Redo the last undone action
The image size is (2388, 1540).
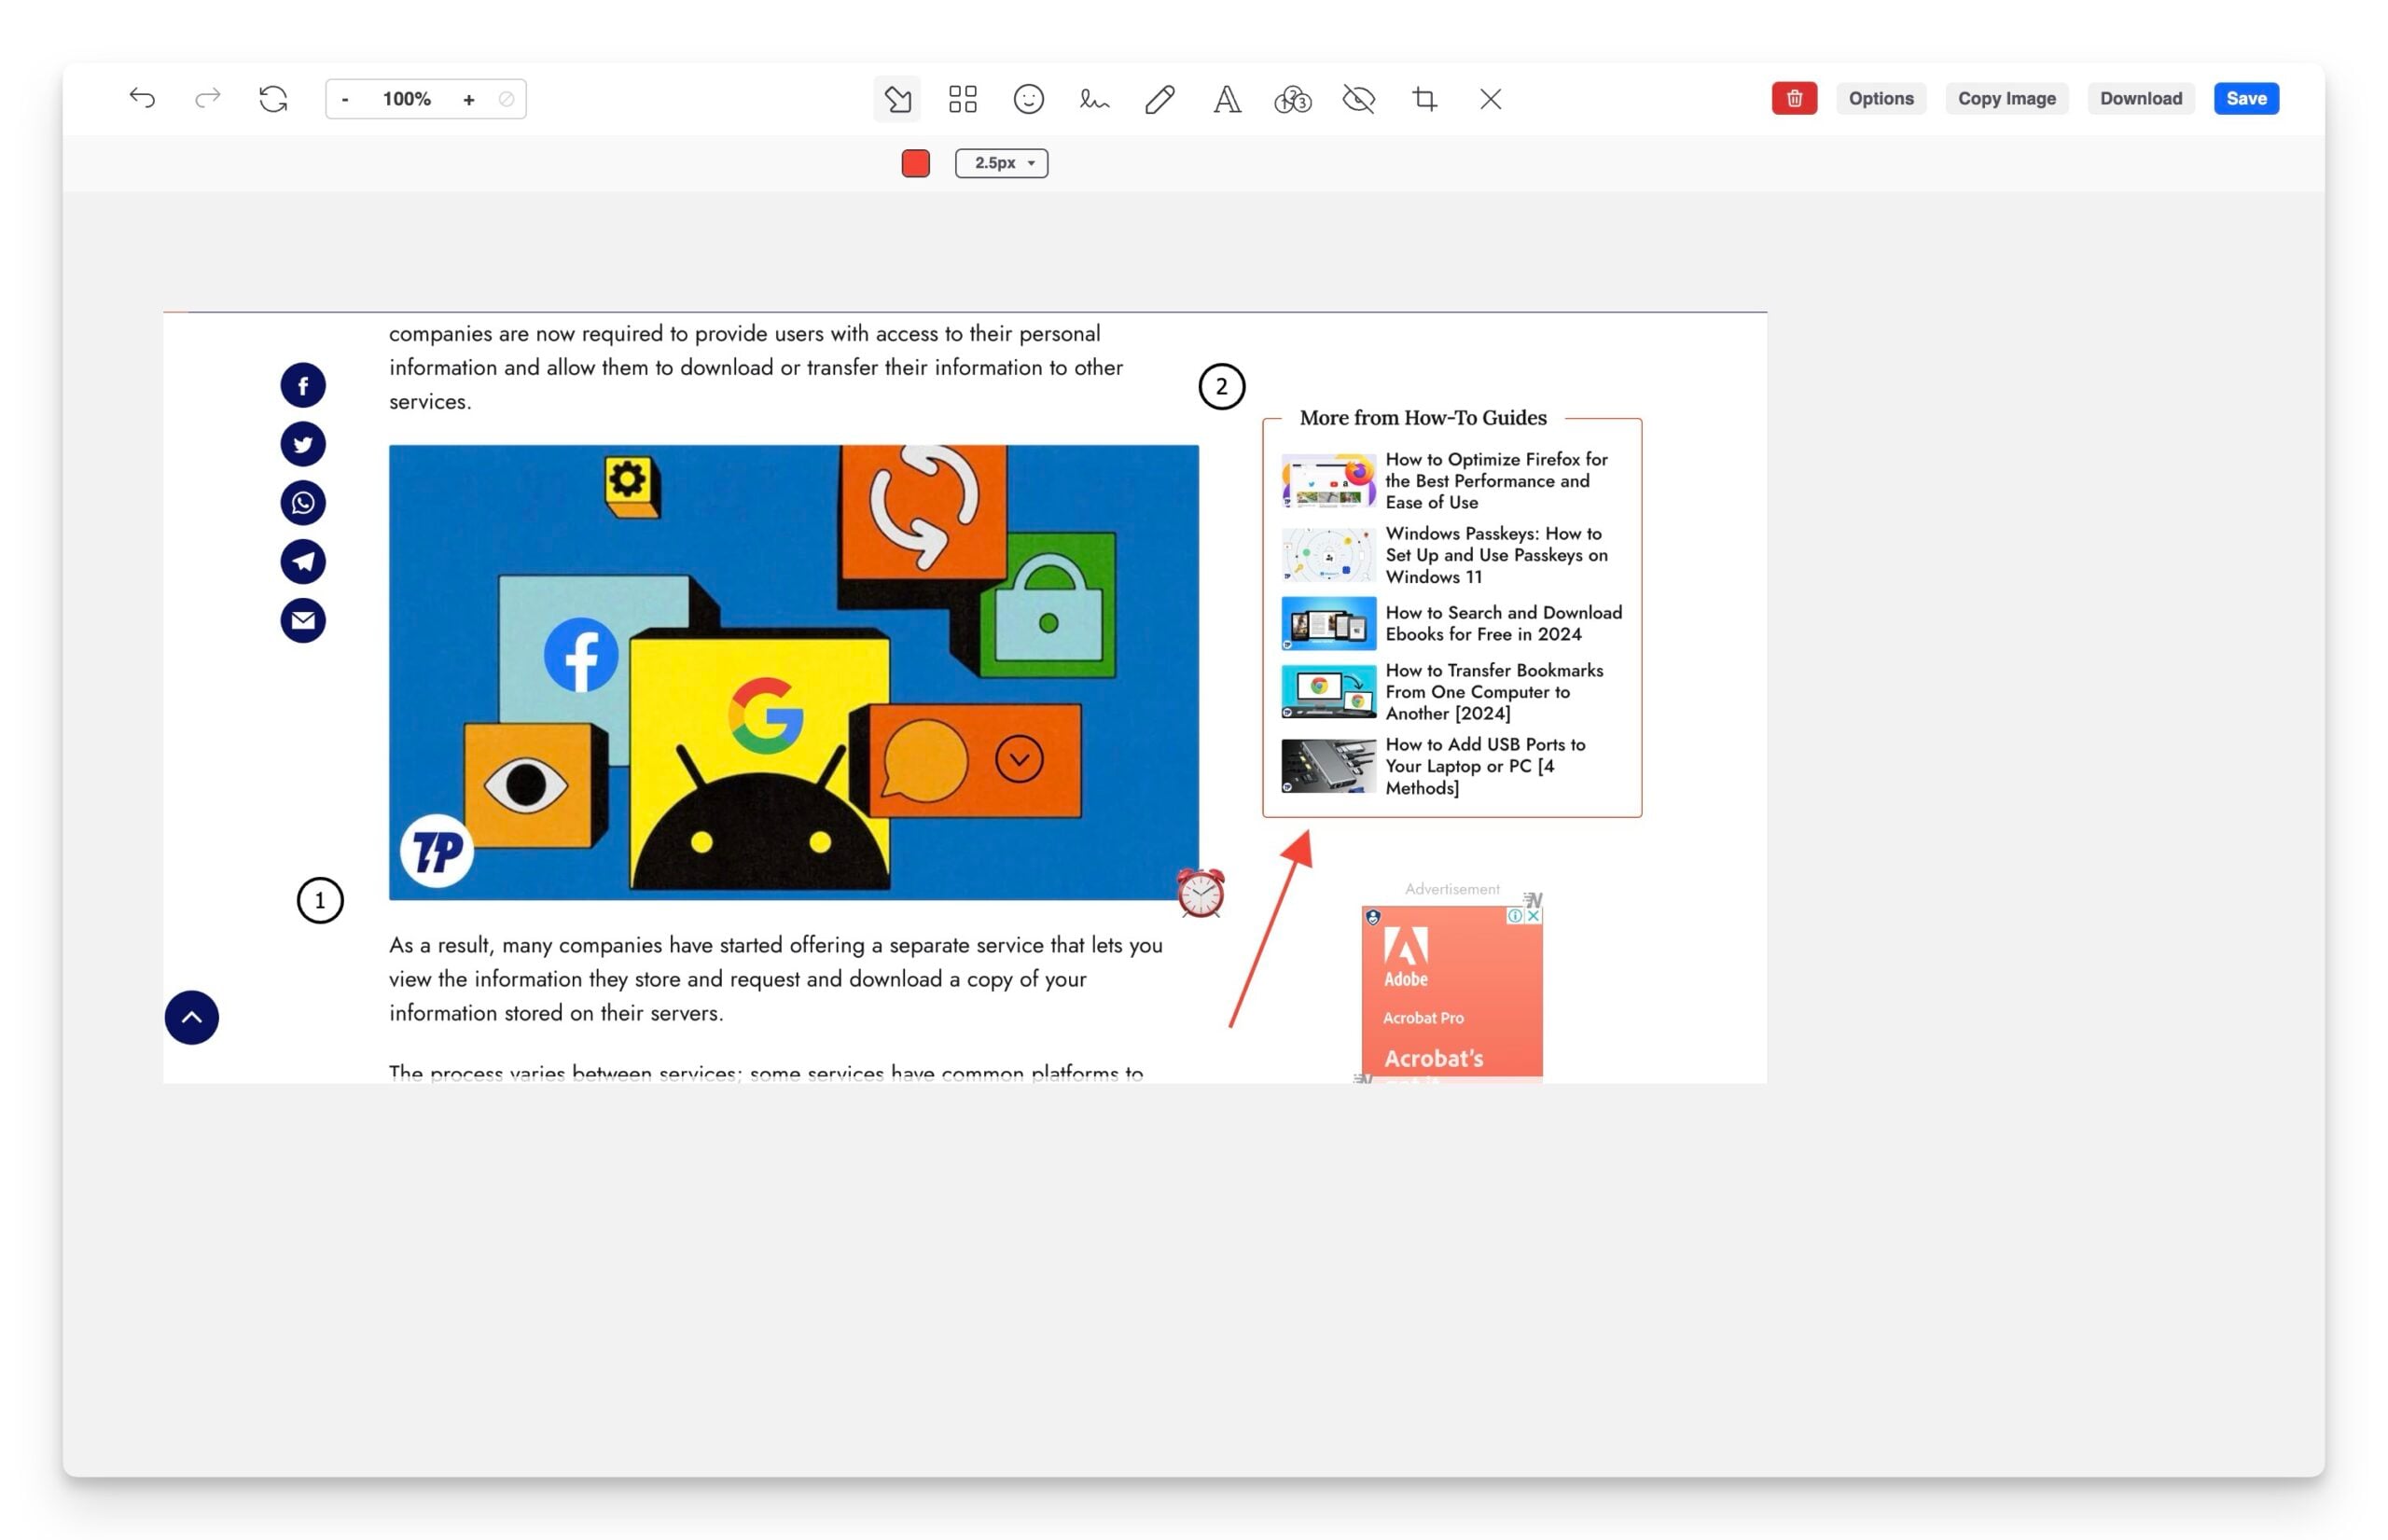[208, 98]
